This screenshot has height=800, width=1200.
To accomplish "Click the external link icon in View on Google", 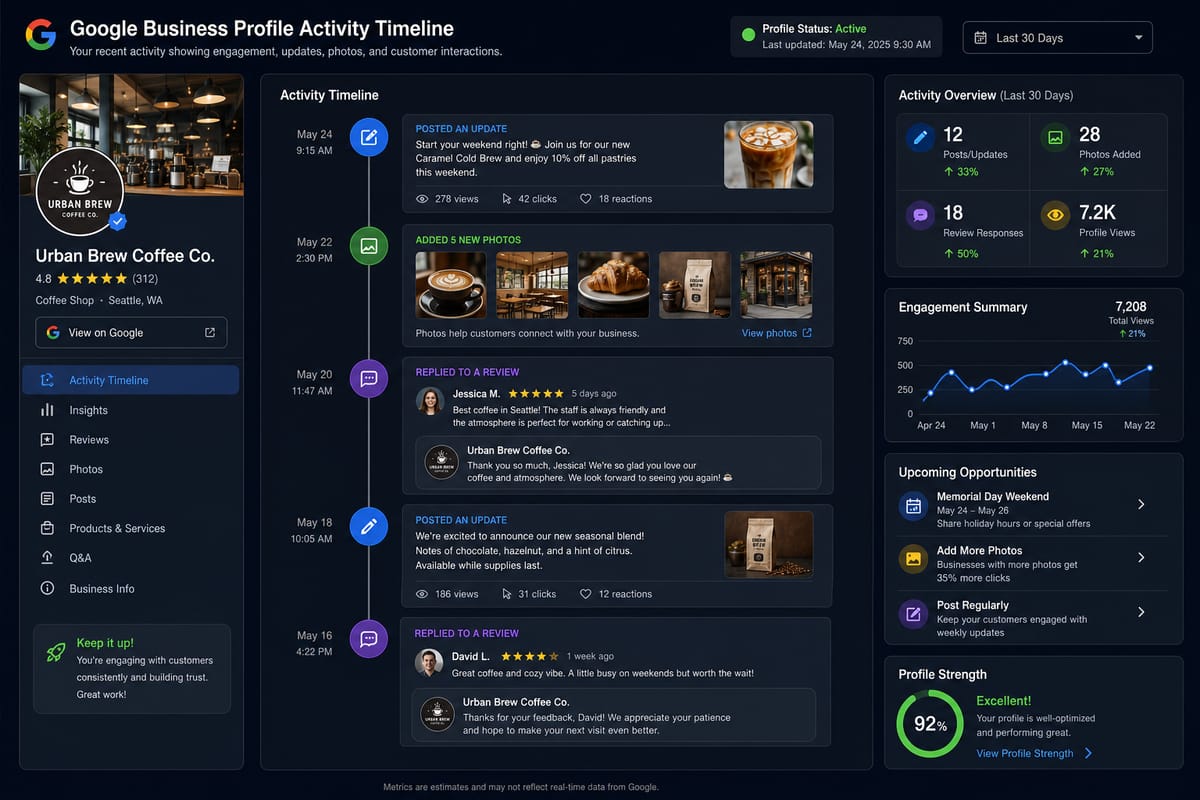I will coord(210,333).
